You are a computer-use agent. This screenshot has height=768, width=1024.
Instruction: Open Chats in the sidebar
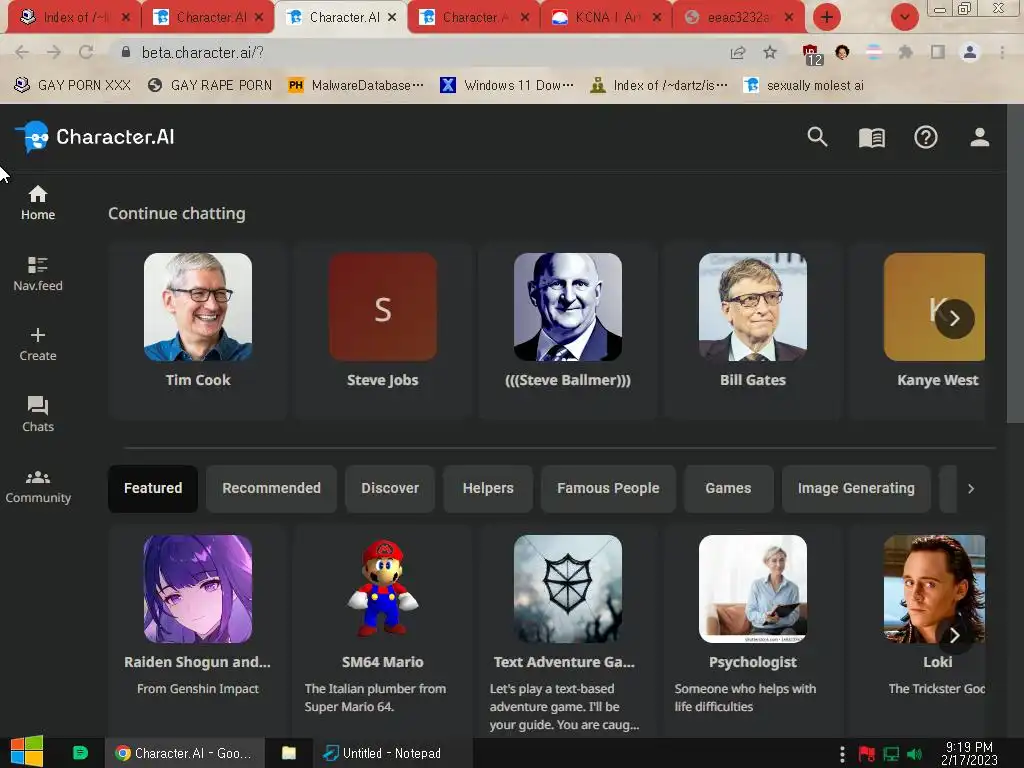coord(38,415)
